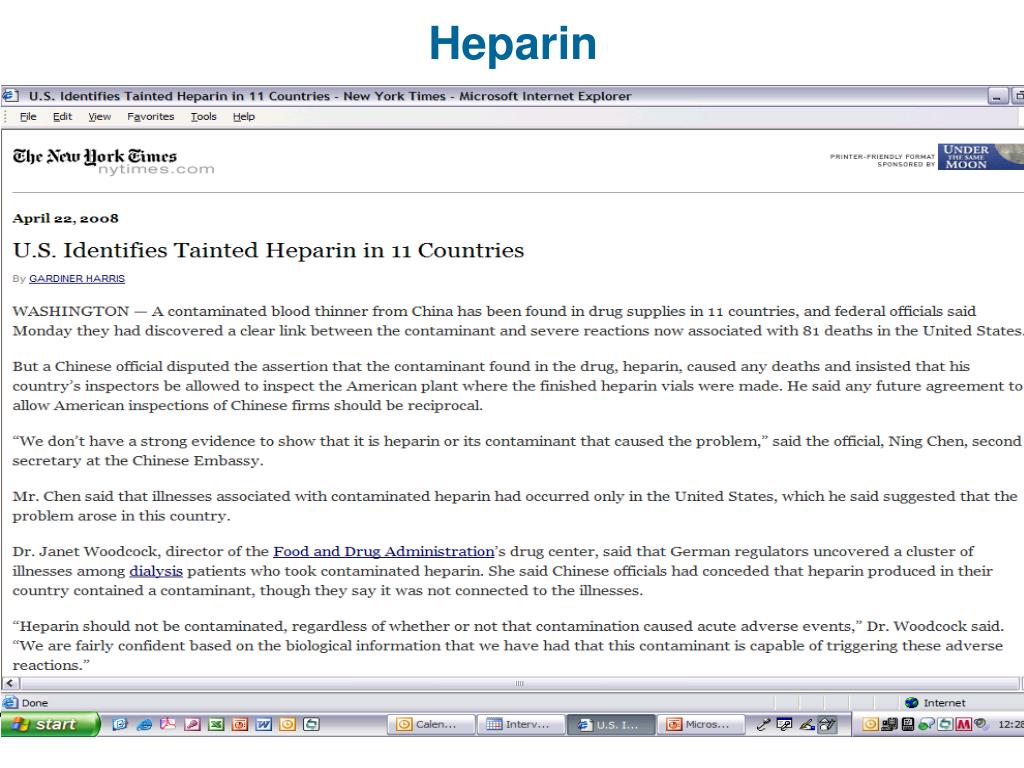Click the Internet Explorer page icon in title bar
The image size is (1024, 768).
[10, 96]
